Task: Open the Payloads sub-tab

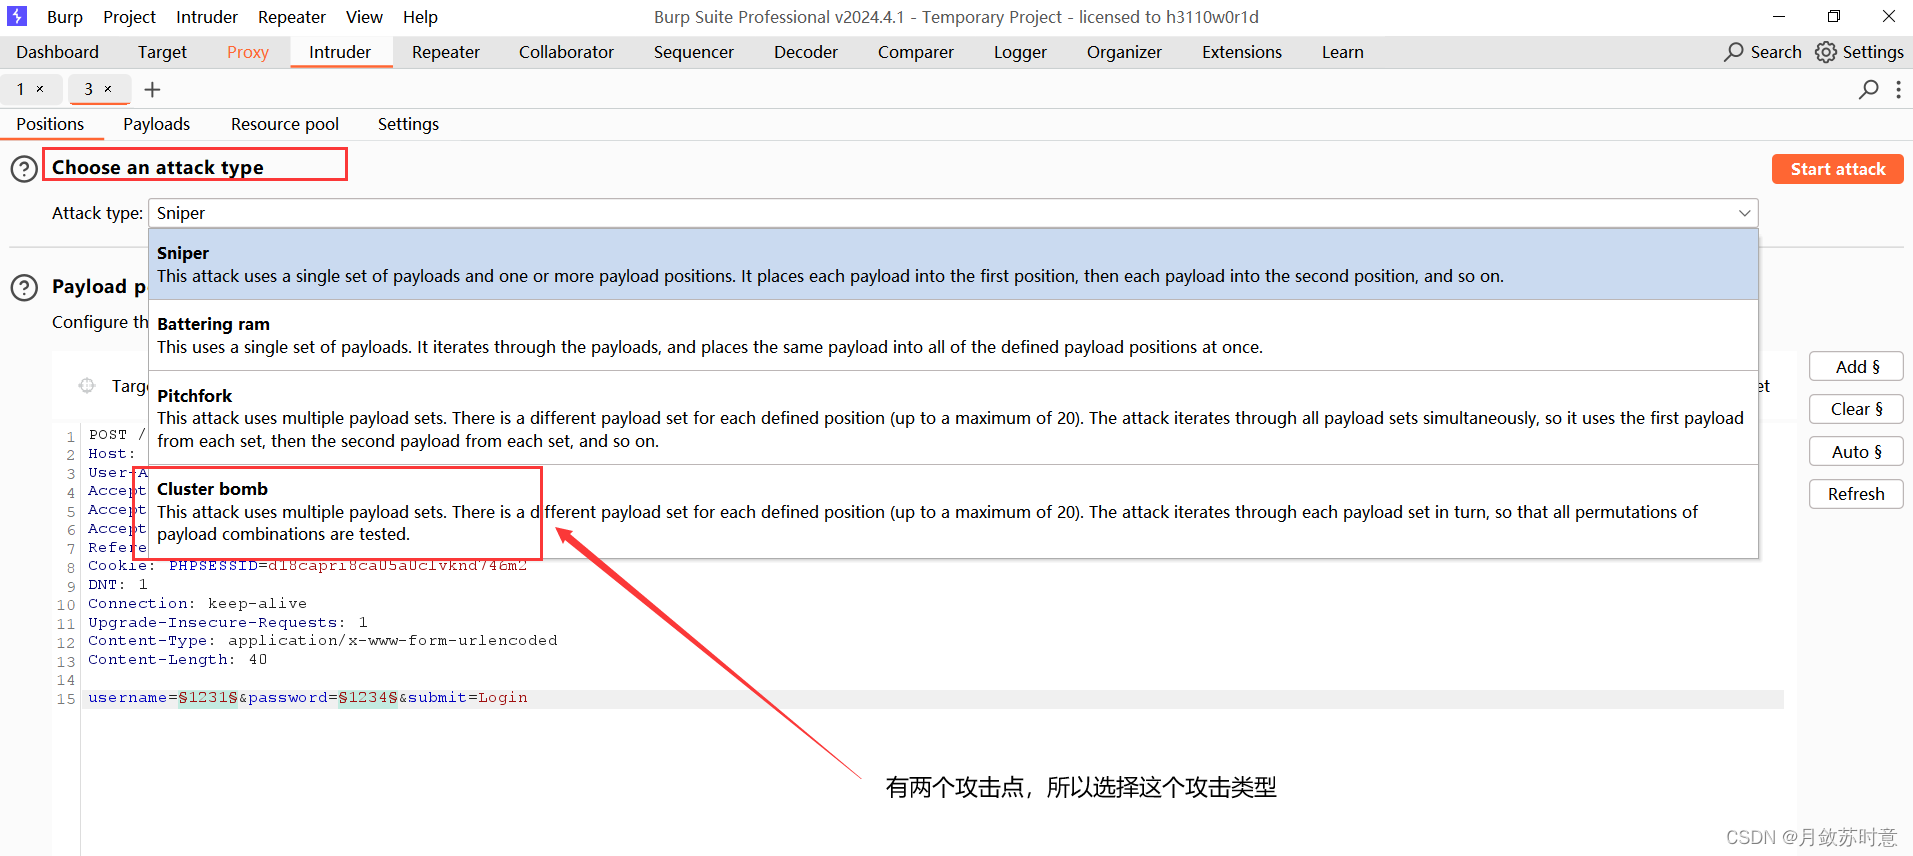Action: coord(157,124)
